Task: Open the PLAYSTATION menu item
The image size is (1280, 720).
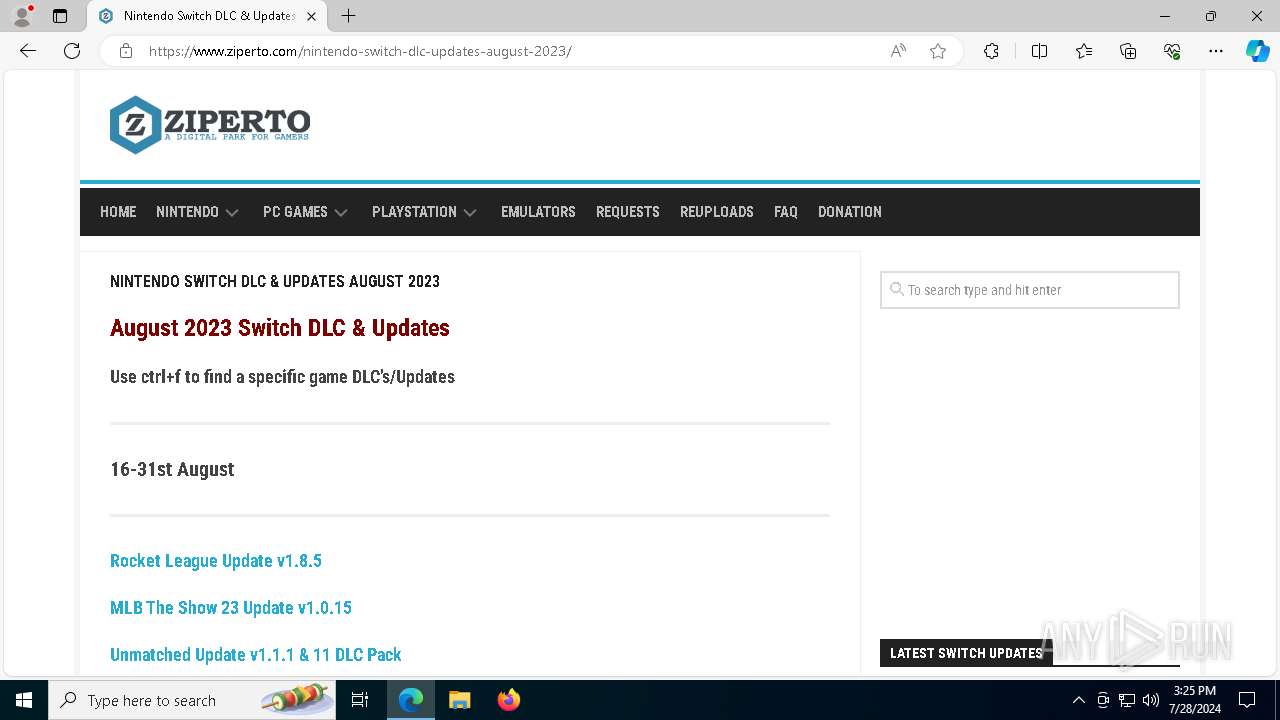Action: coord(414,212)
